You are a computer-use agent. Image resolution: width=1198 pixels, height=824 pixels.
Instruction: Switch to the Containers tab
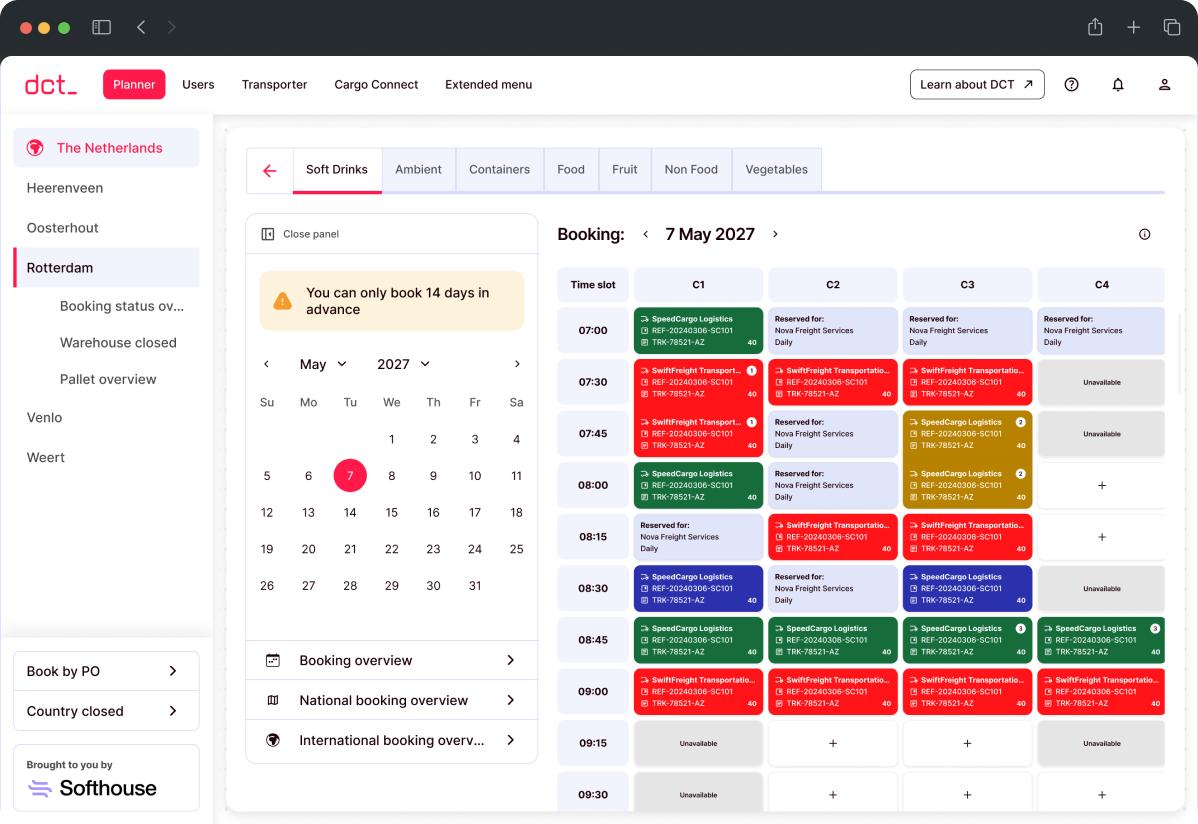coord(499,169)
